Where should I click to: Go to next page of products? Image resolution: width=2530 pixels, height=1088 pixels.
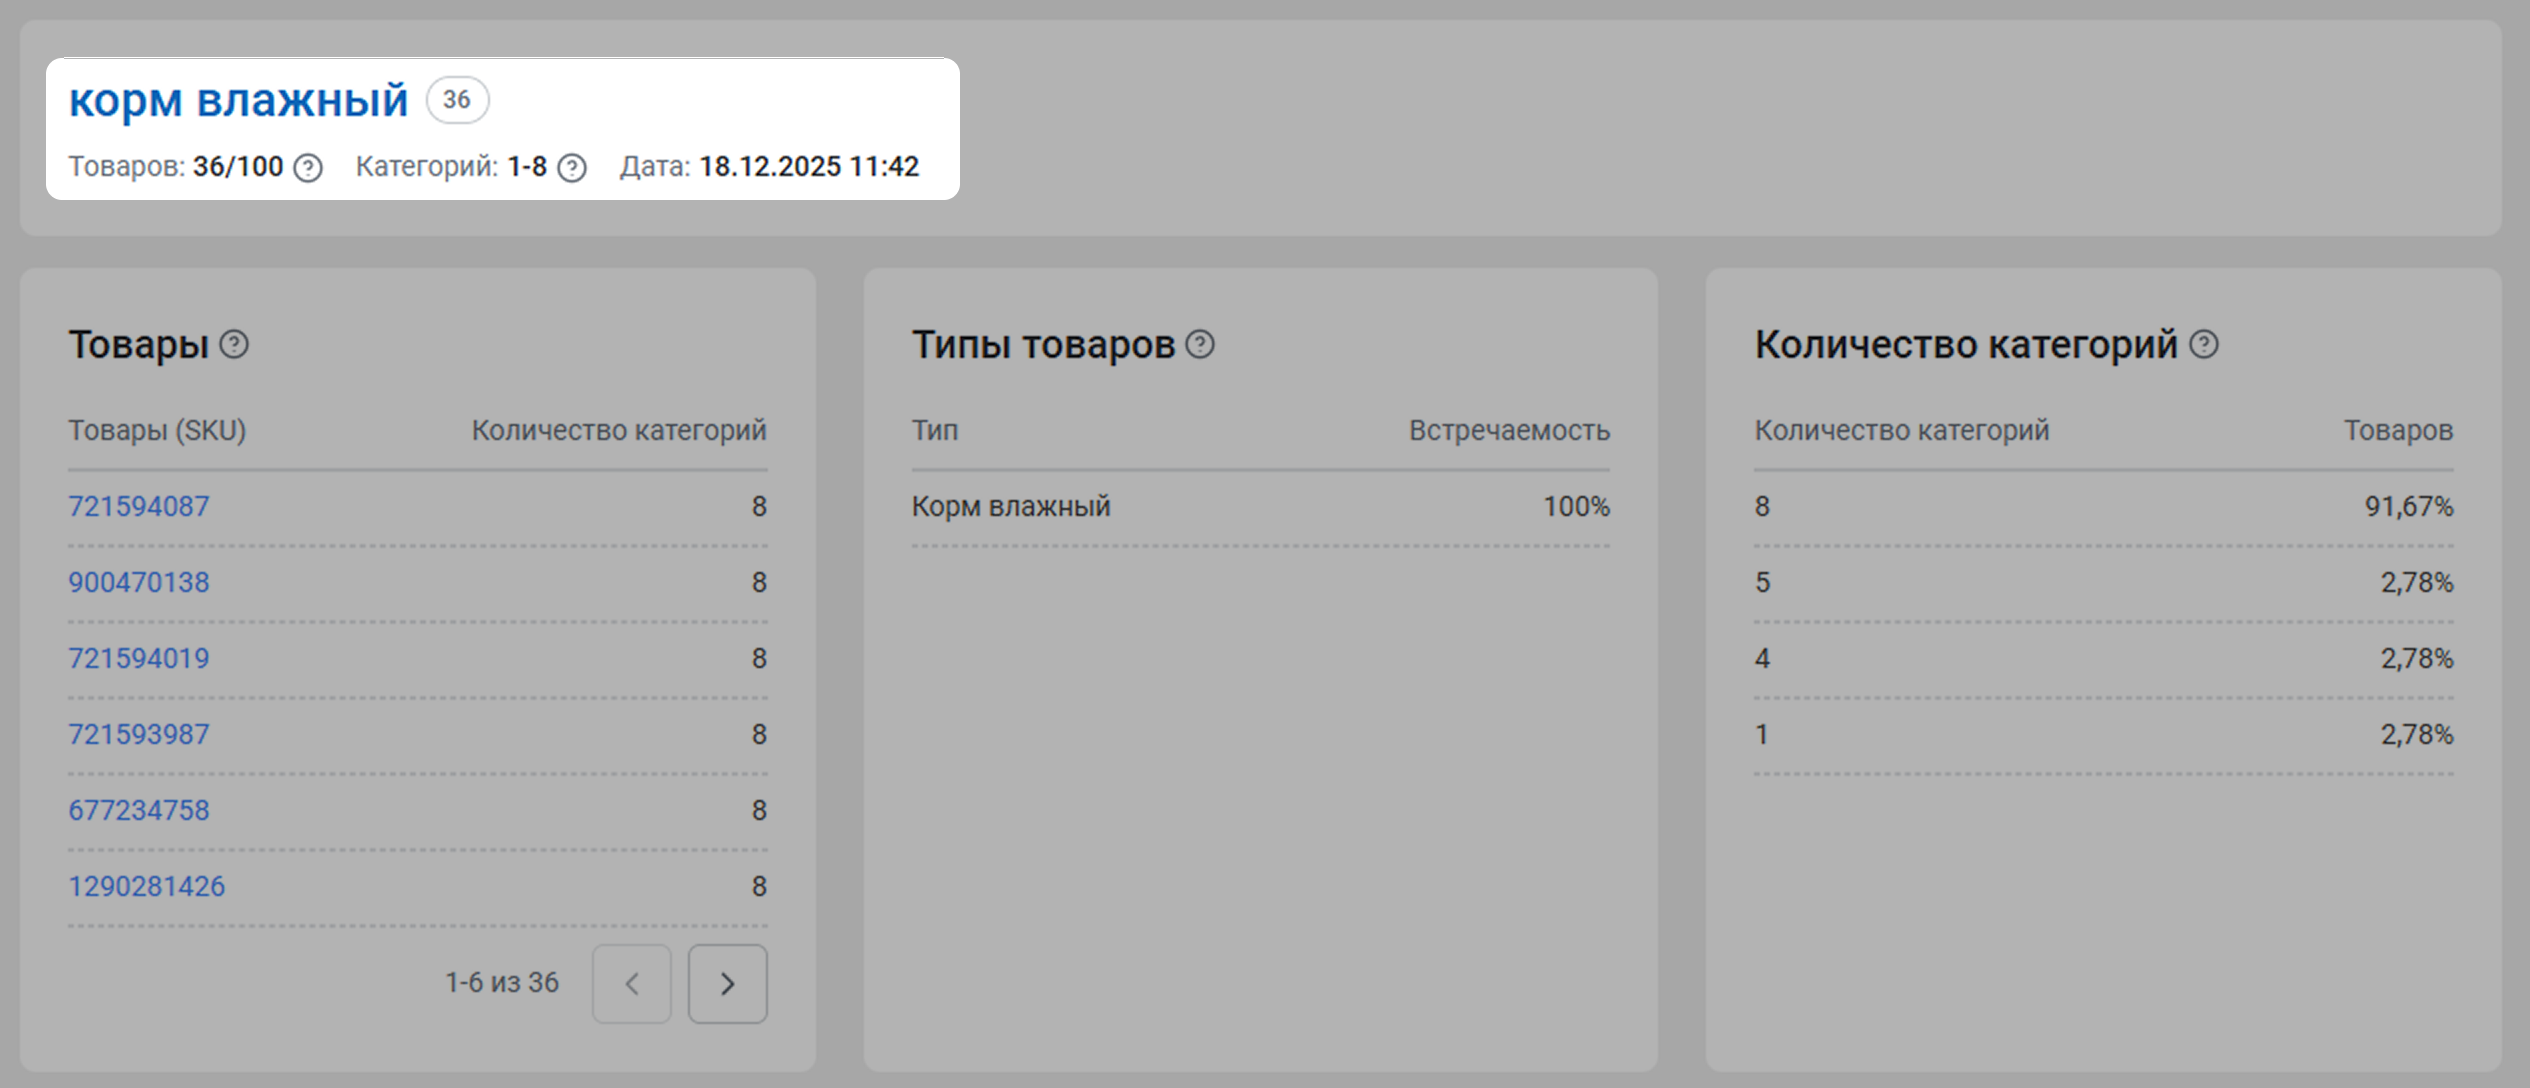click(x=727, y=984)
